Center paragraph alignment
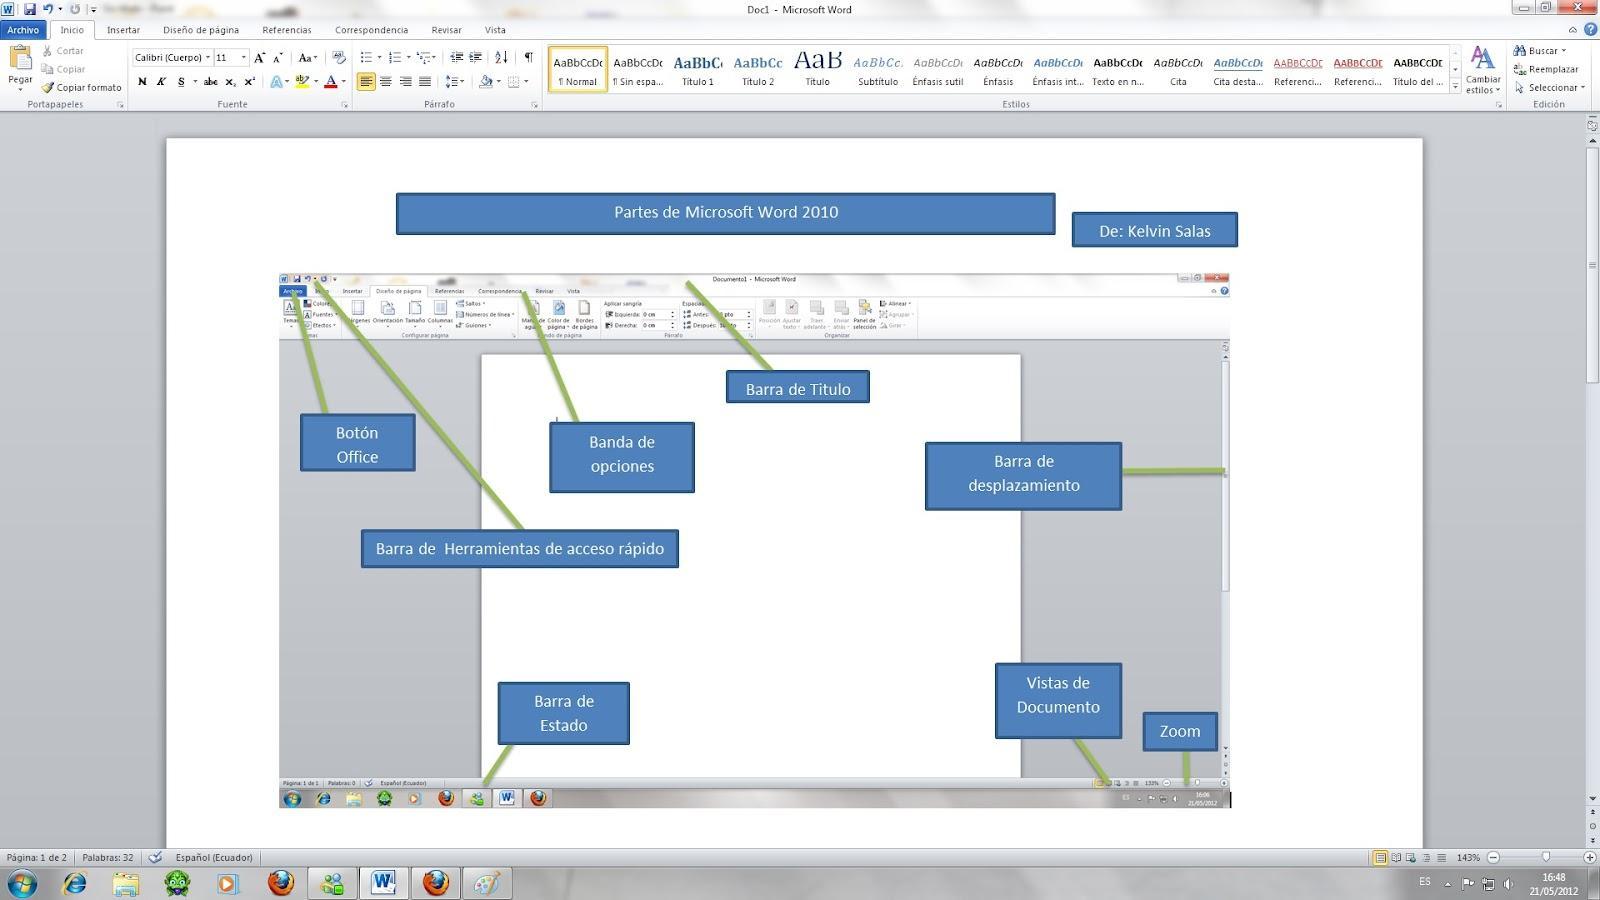Screen dimensions: 1600x900 coord(385,82)
